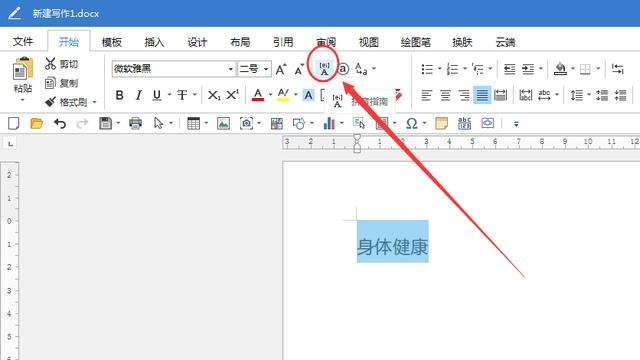The height and width of the screenshot is (360, 640).
Task: Switch to the 换肤 tab
Action: (x=462, y=42)
